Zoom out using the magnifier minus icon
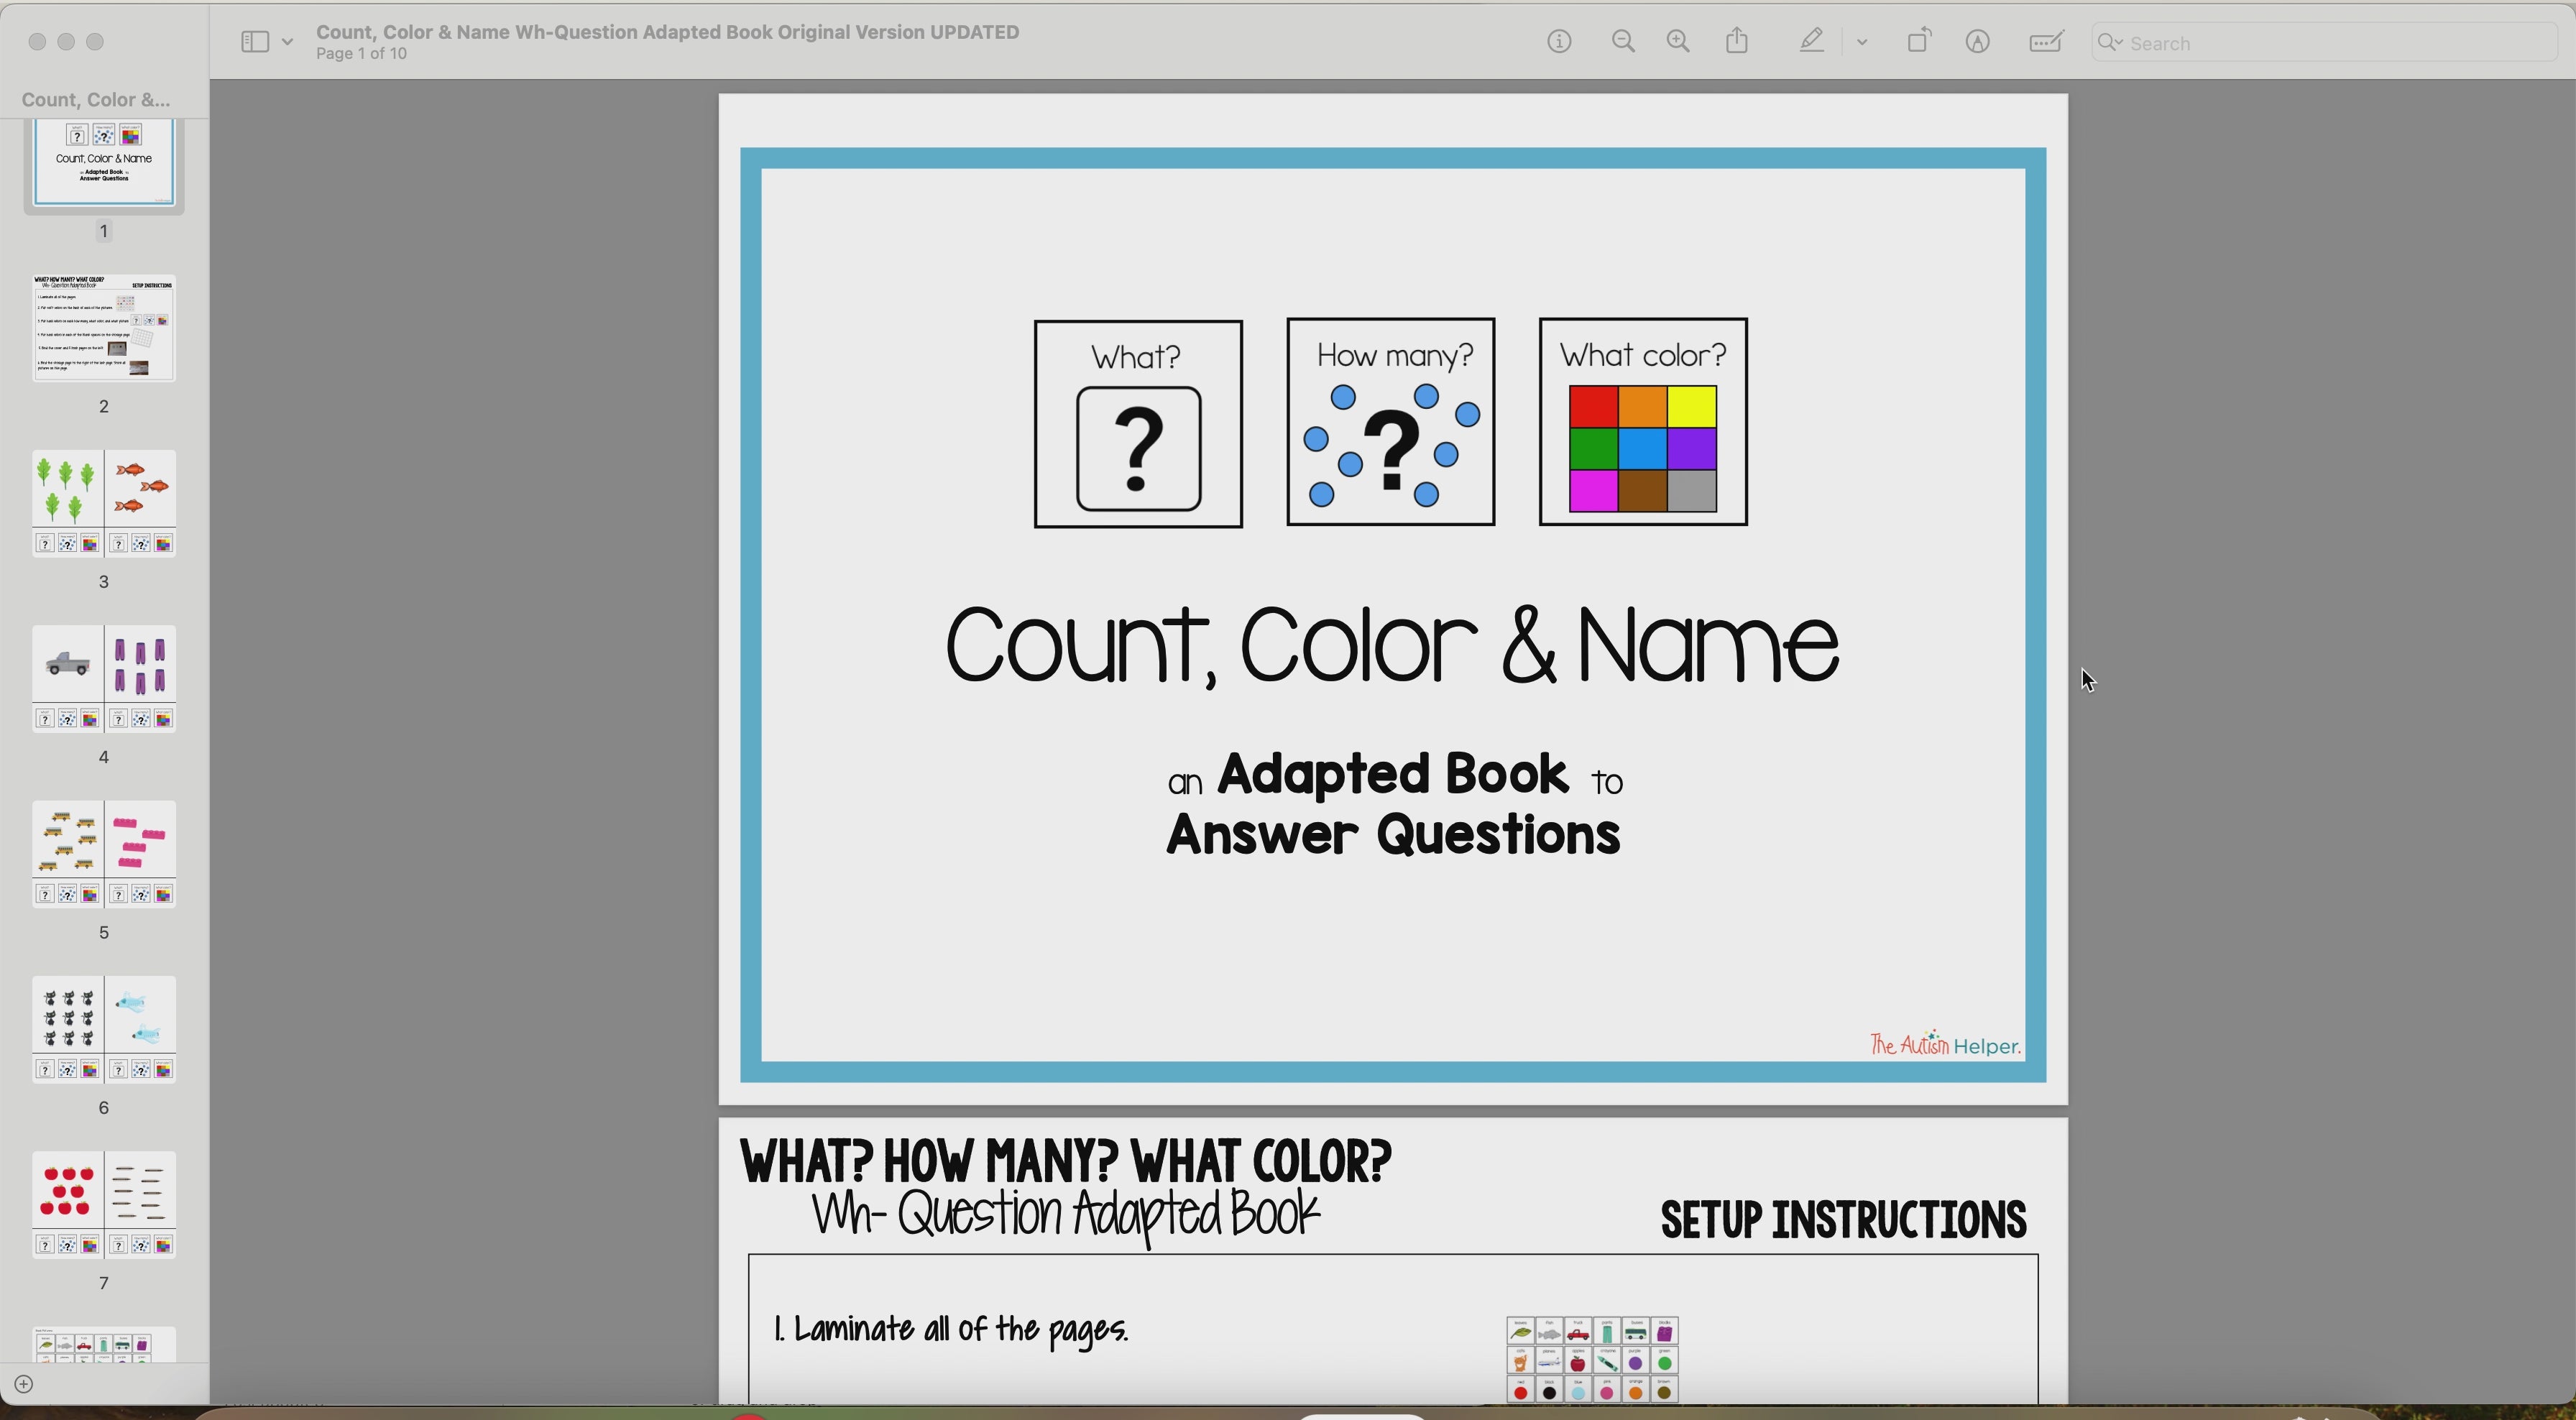This screenshot has width=2576, height=1420. point(1623,41)
